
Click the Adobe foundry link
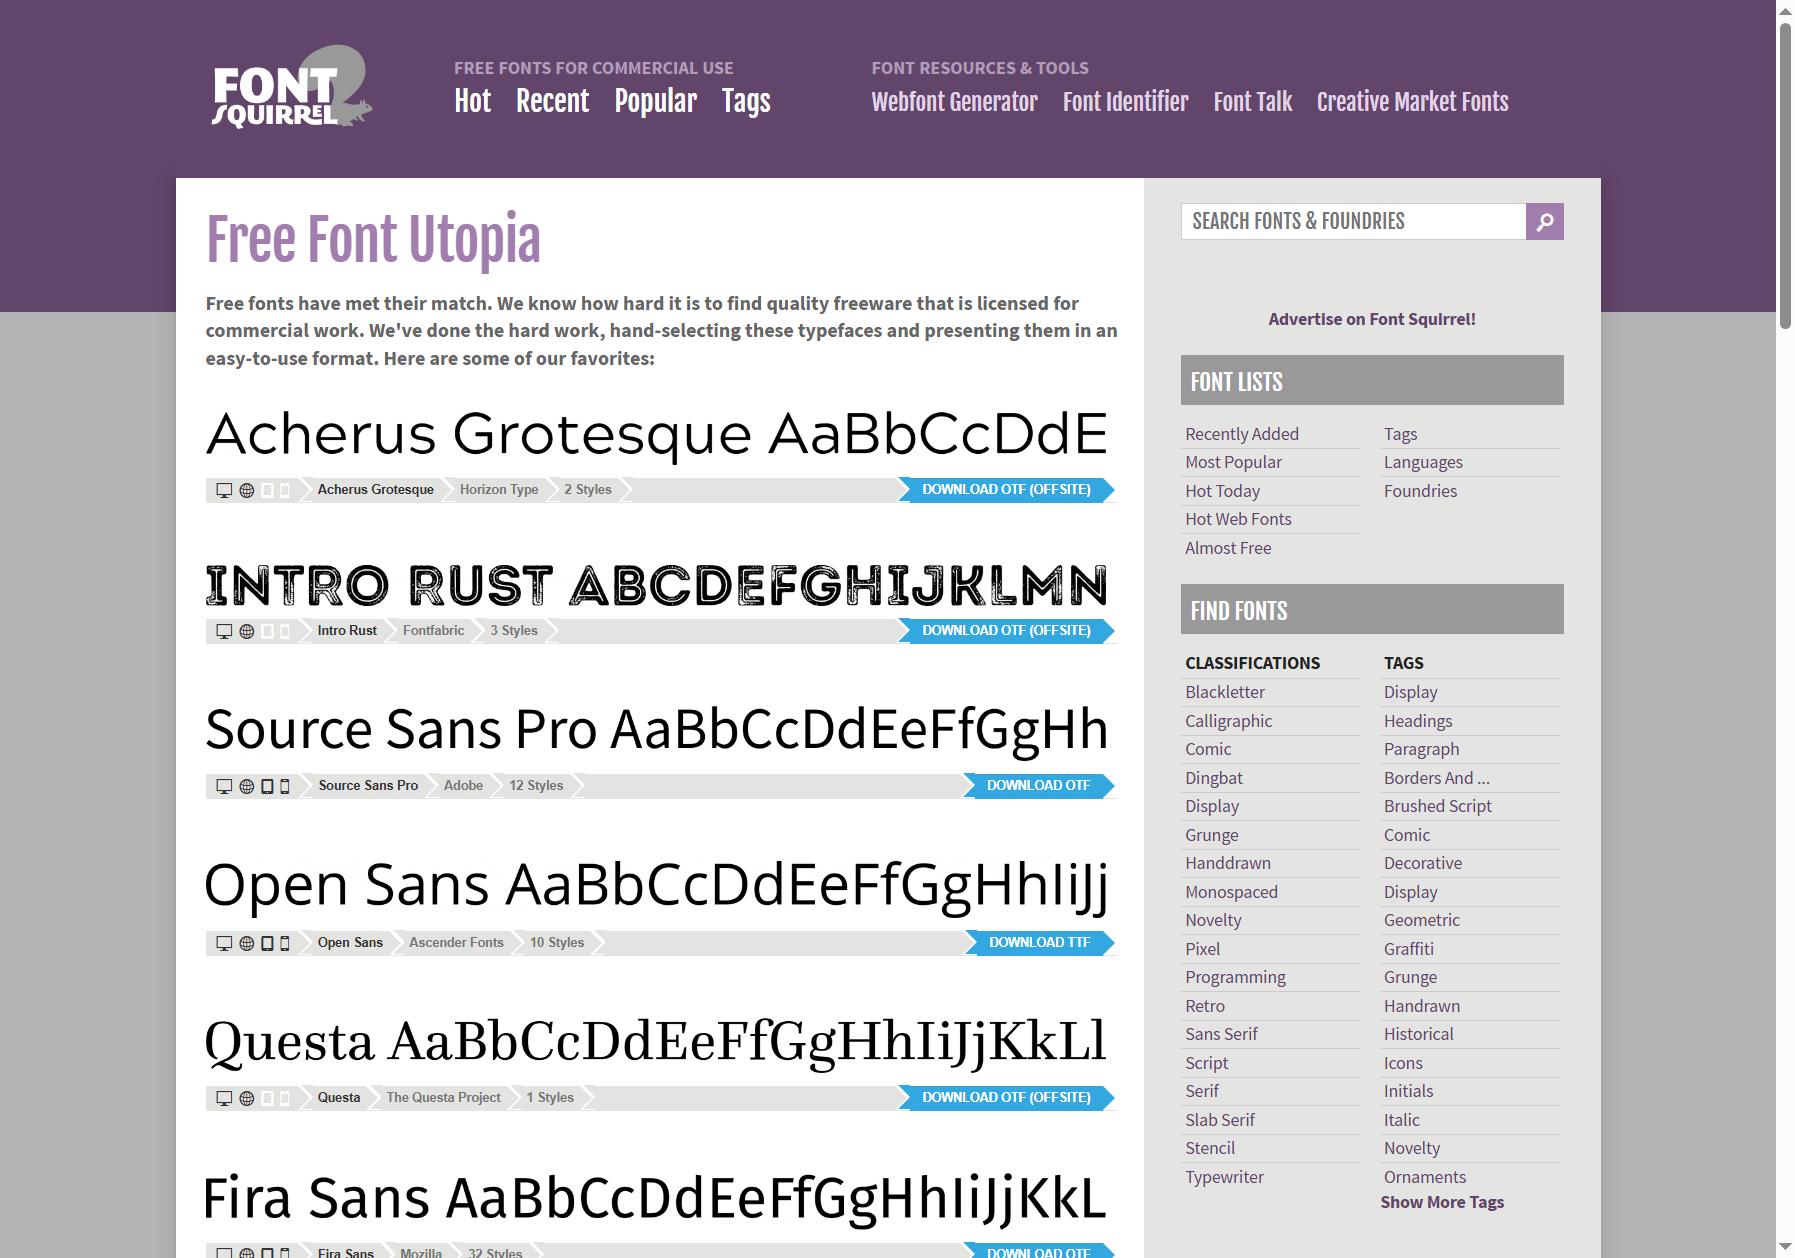(463, 786)
